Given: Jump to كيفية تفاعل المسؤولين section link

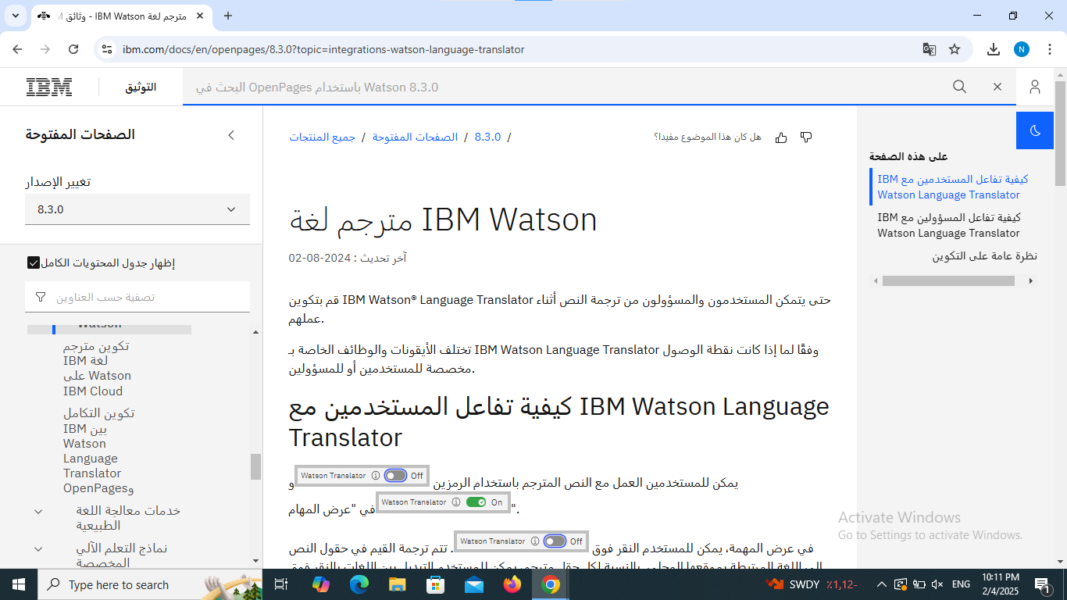Looking at the screenshot, I should coord(949,225).
